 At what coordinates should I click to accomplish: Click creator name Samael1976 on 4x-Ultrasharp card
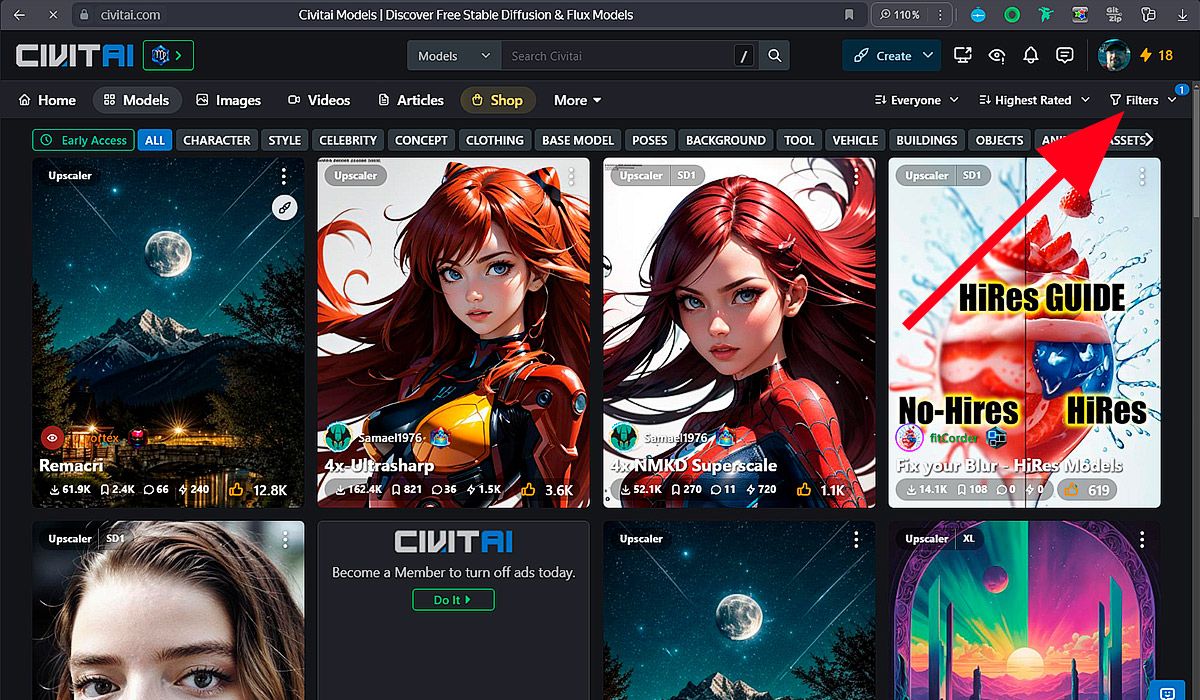click(390, 438)
